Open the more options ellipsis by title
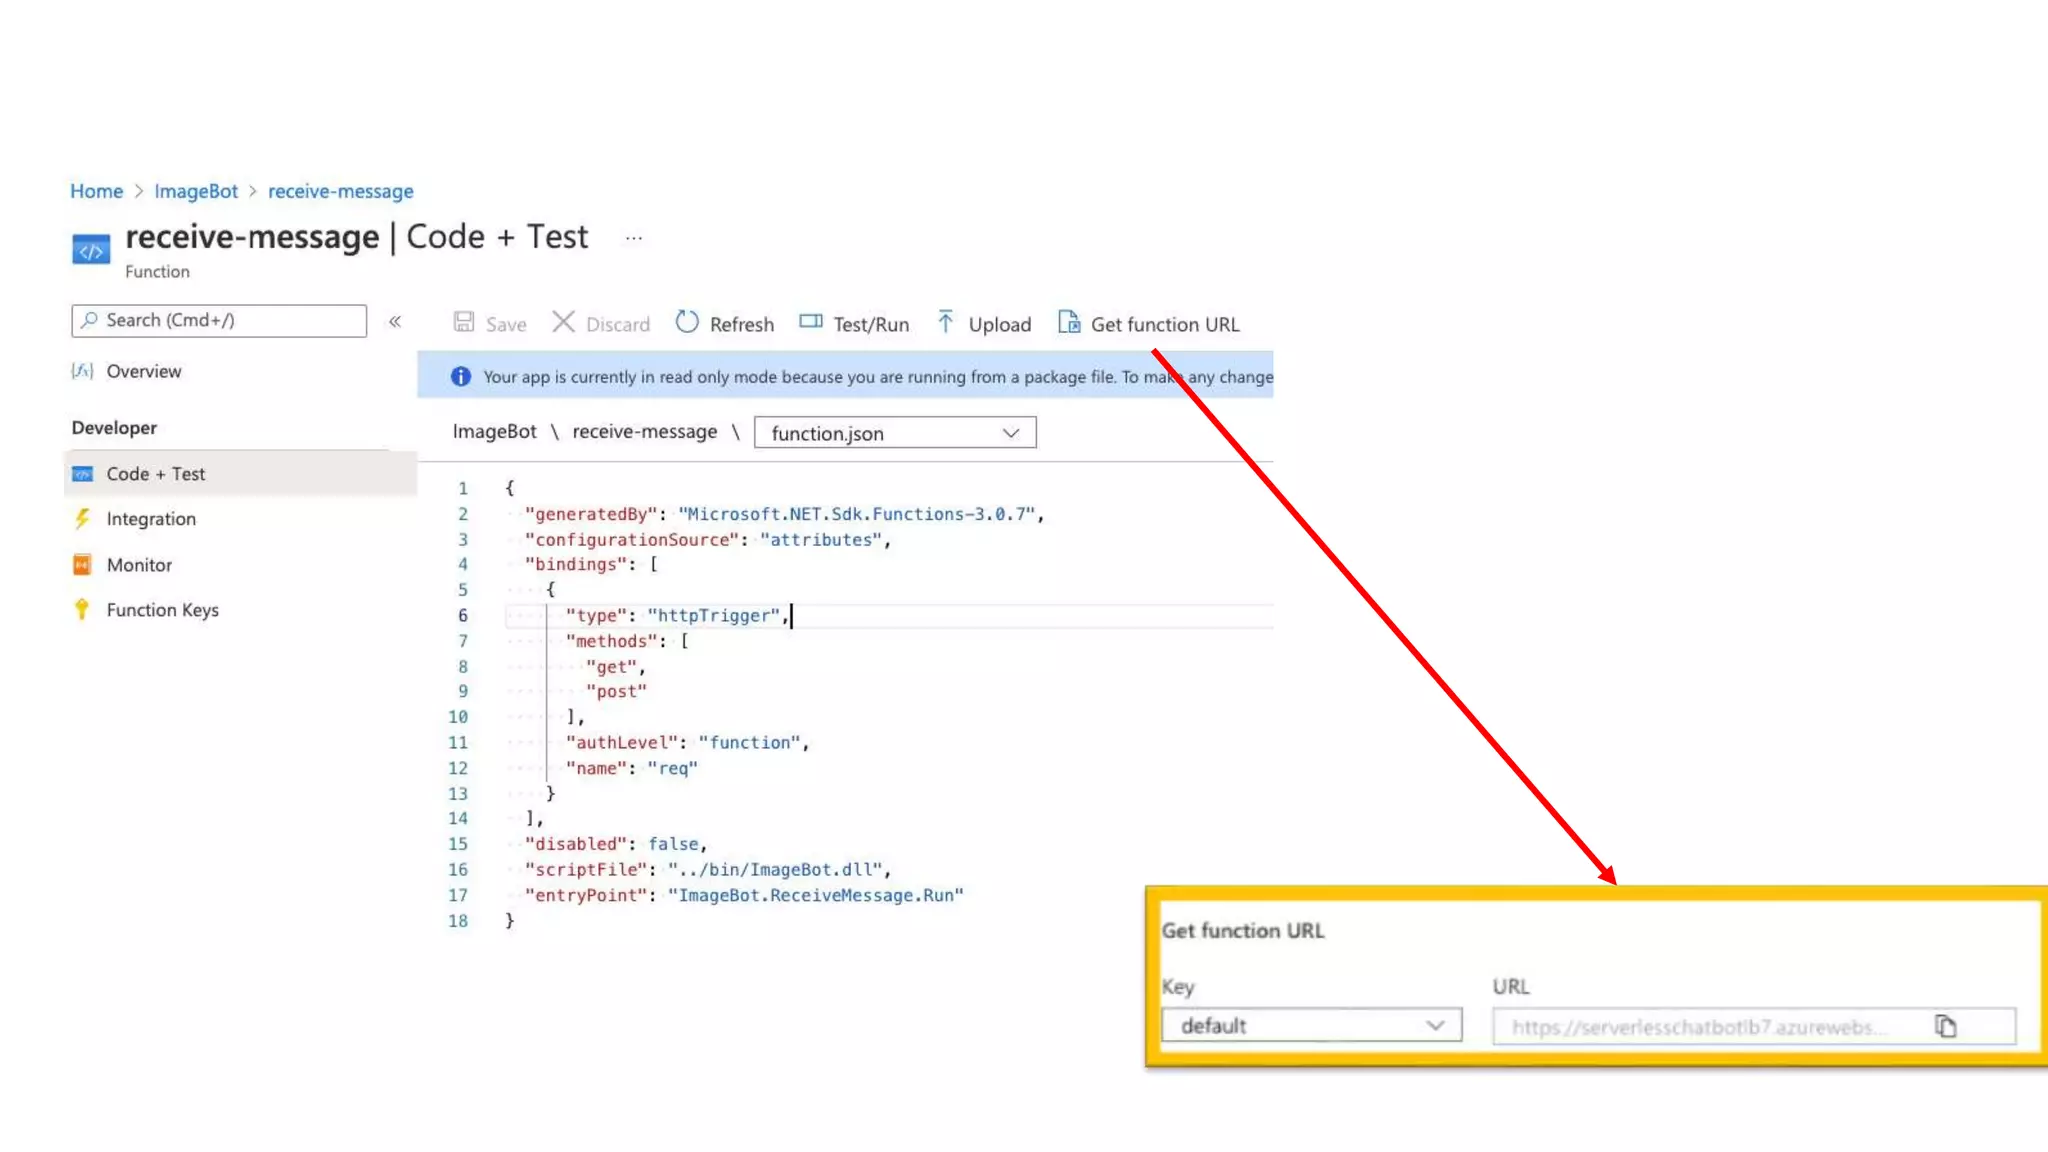 tap(634, 238)
